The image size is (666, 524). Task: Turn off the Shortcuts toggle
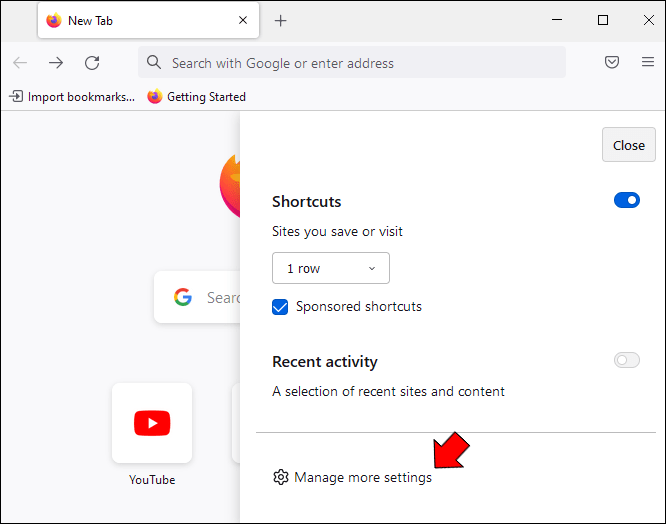pos(627,201)
